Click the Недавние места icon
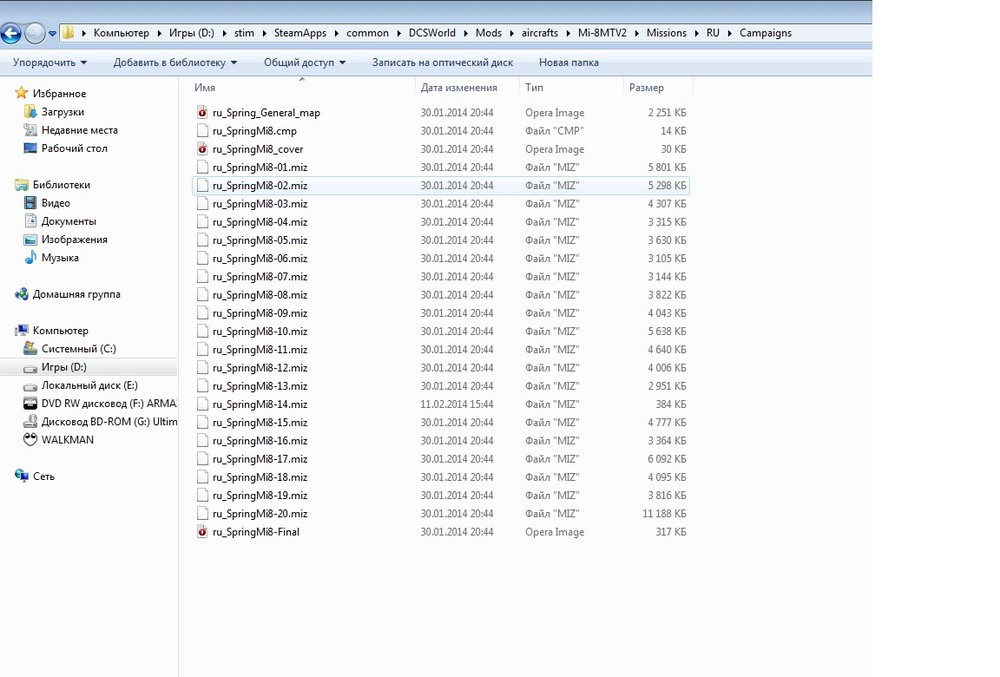This screenshot has height=677, width=1000. 30,130
